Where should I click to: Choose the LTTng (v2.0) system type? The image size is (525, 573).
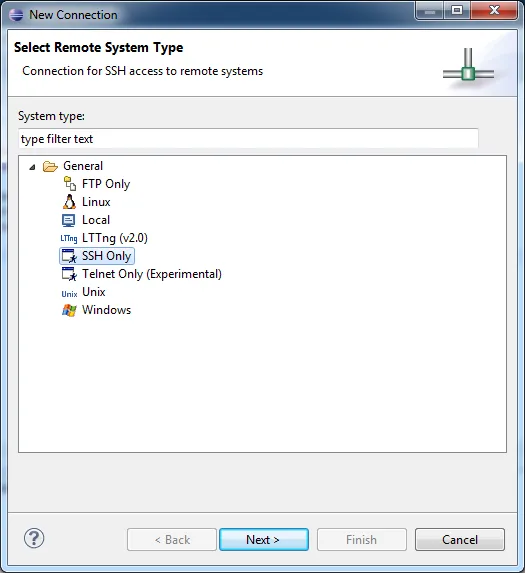[x=115, y=238]
